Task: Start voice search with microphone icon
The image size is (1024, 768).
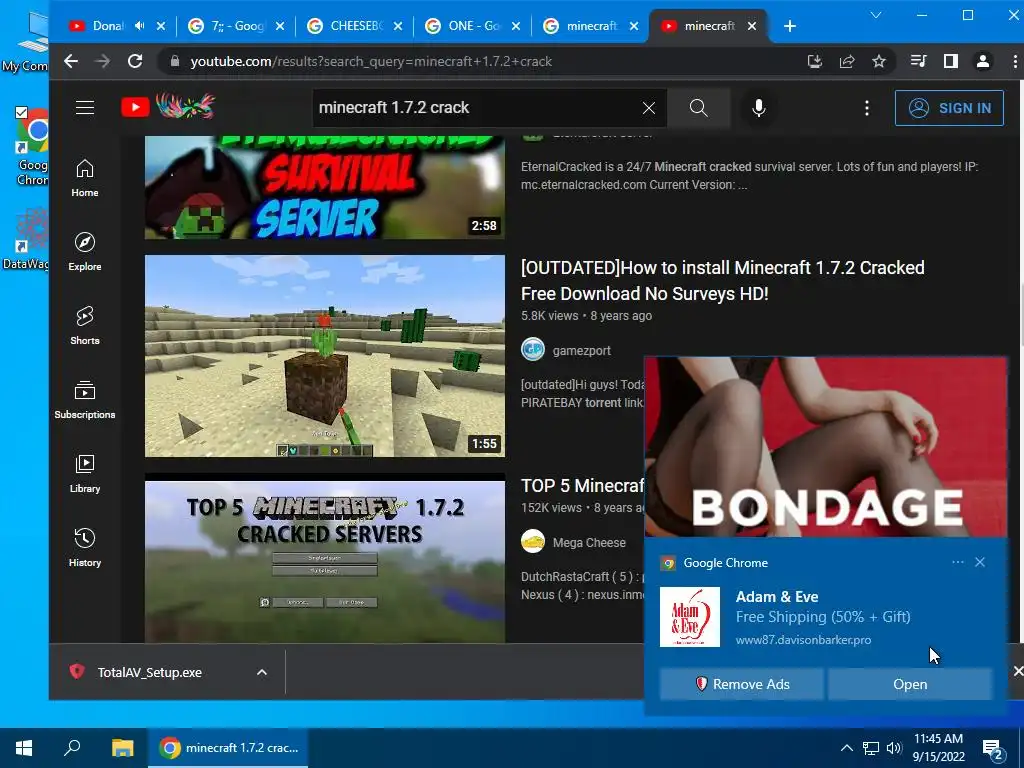Action: click(758, 108)
